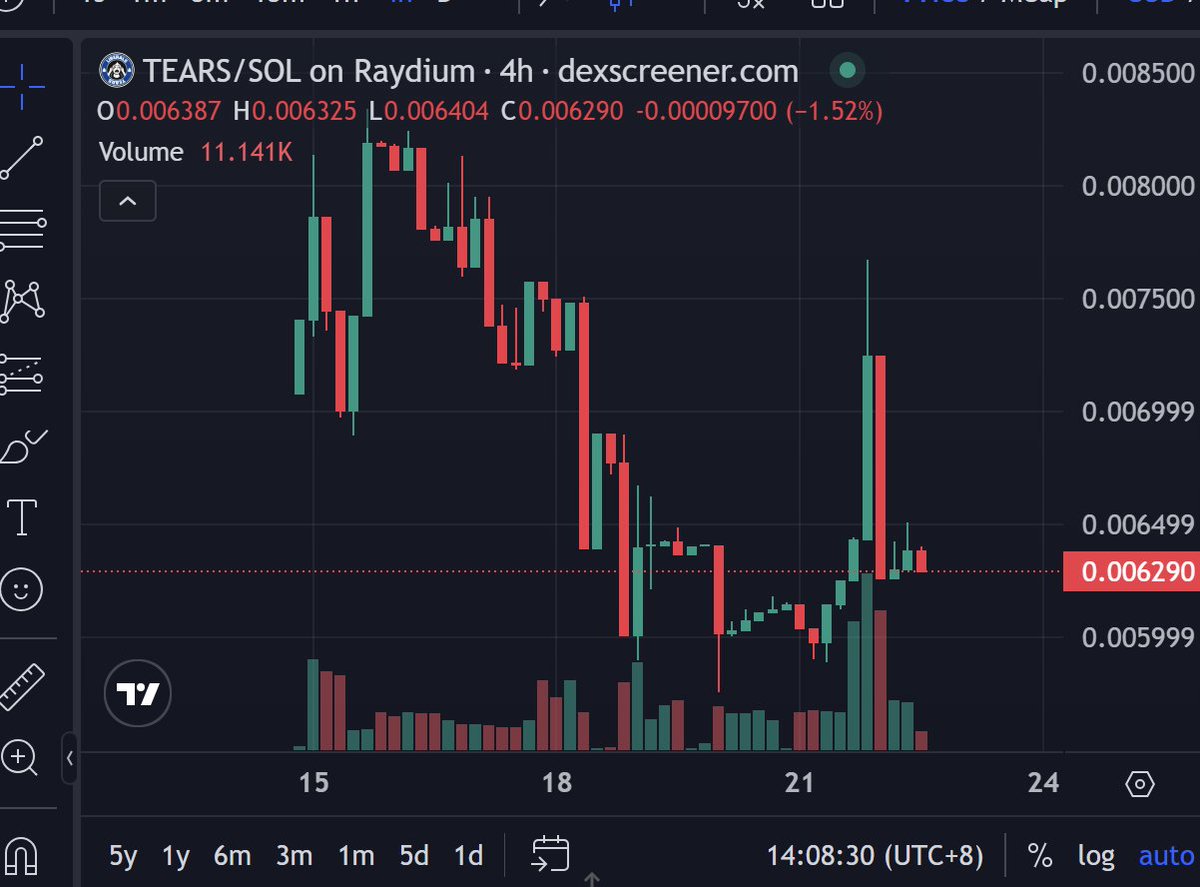The height and width of the screenshot is (887, 1200).
Task: Click the 0.006499 price axis label
Action: pyautogui.click(x=1139, y=524)
